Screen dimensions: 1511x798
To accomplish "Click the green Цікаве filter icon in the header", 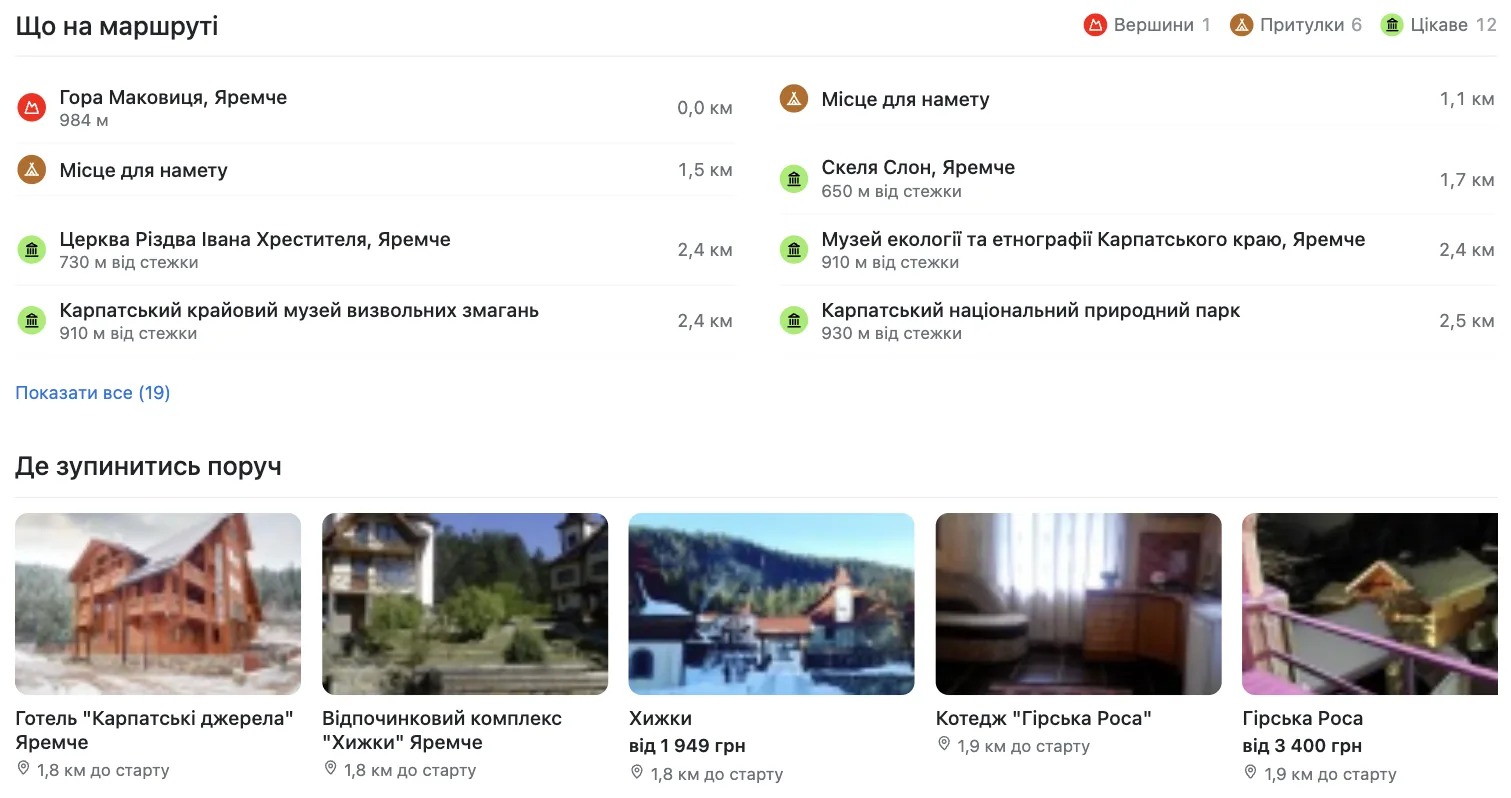I will [x=1392, y=25].
